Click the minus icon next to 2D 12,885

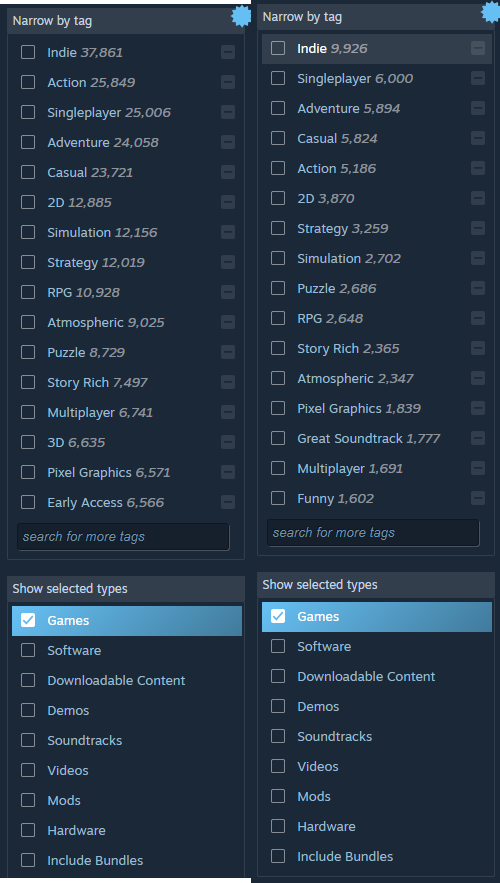pos(228,202)
